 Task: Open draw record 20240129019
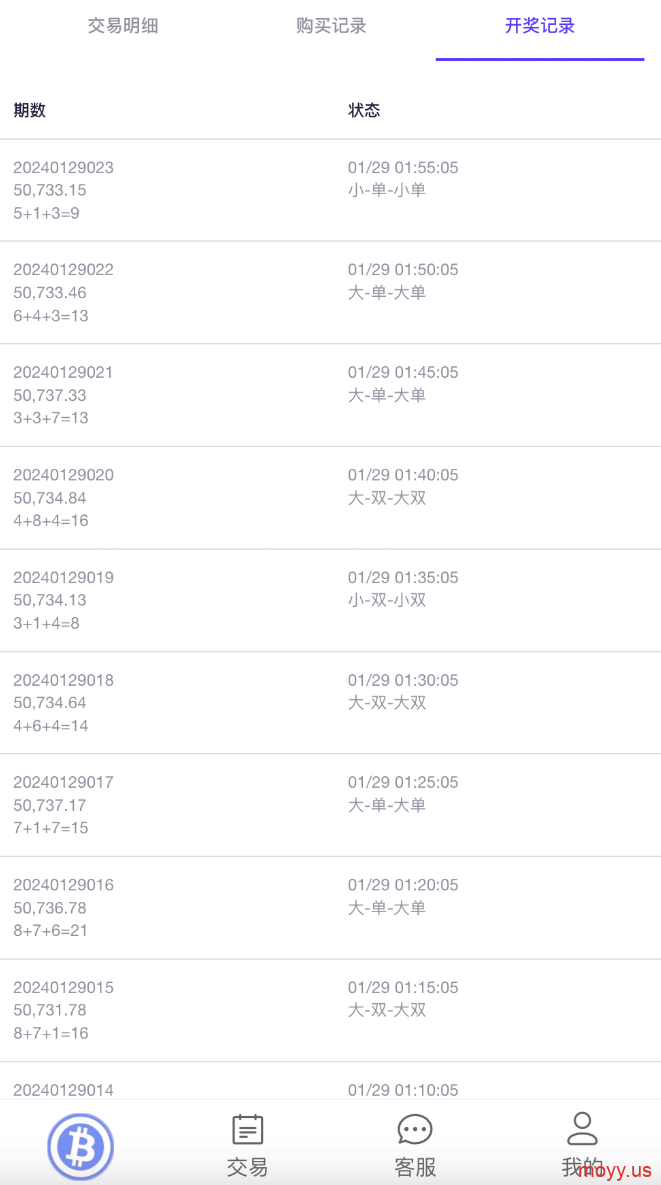point(63,577)
